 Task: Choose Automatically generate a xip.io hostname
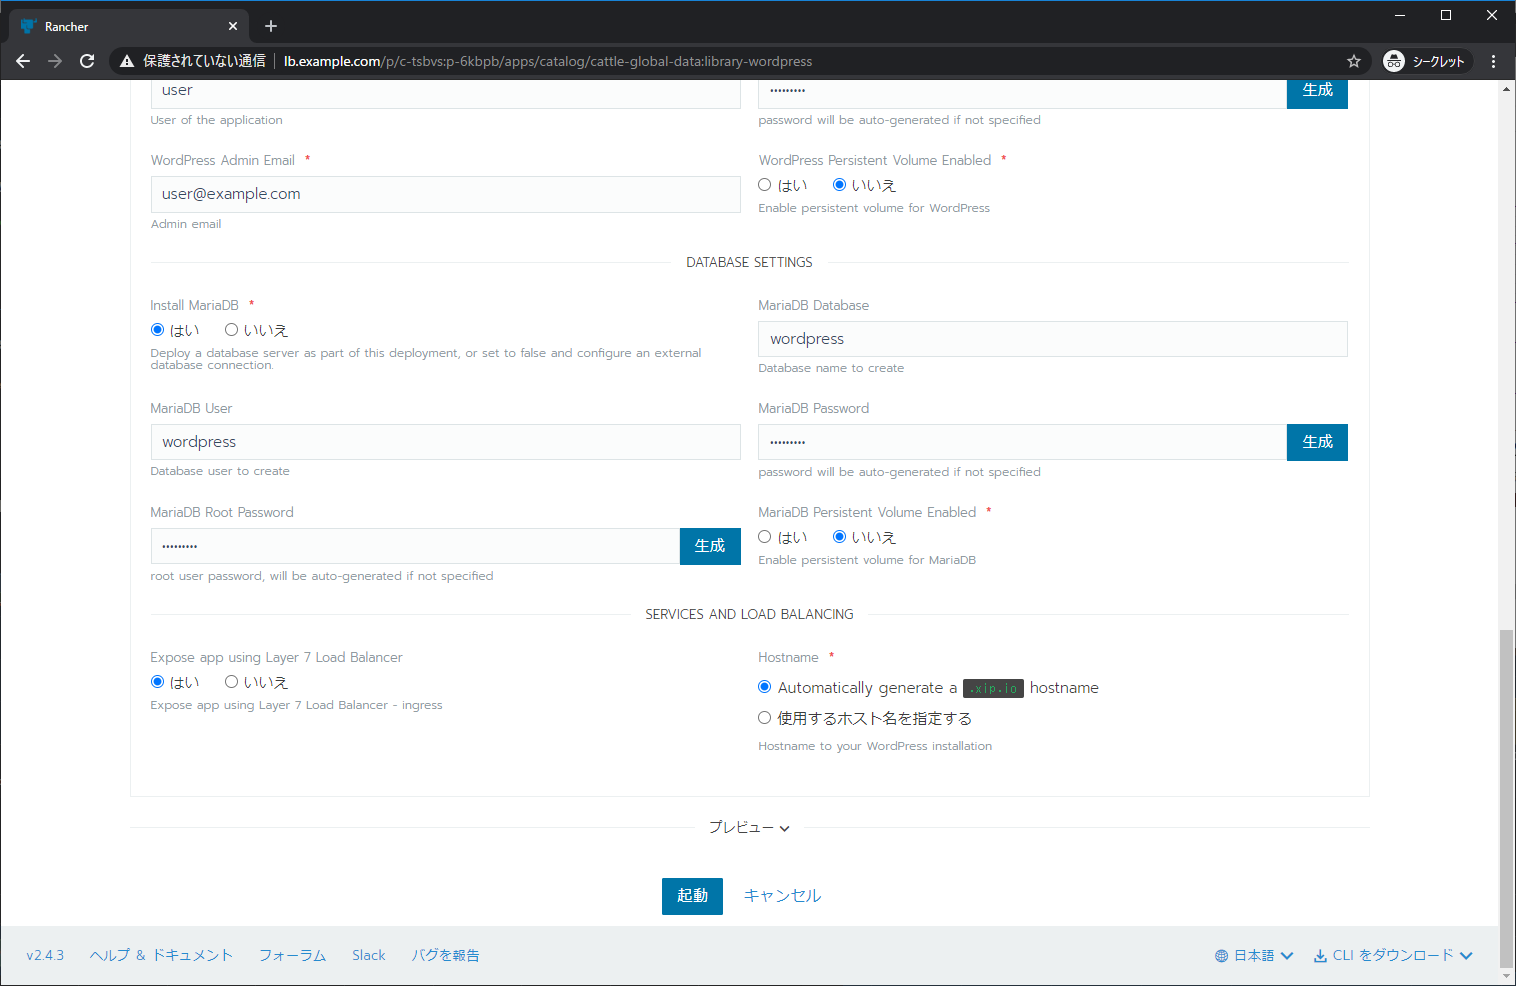[x=765, y=687]
